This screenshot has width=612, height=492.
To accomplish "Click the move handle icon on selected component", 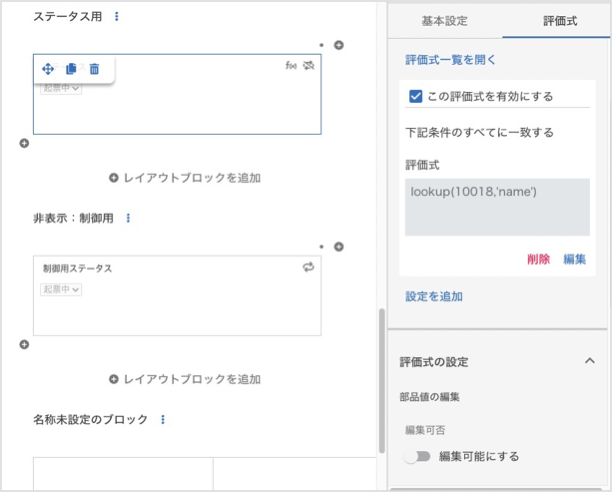I will tap(48, 69).
